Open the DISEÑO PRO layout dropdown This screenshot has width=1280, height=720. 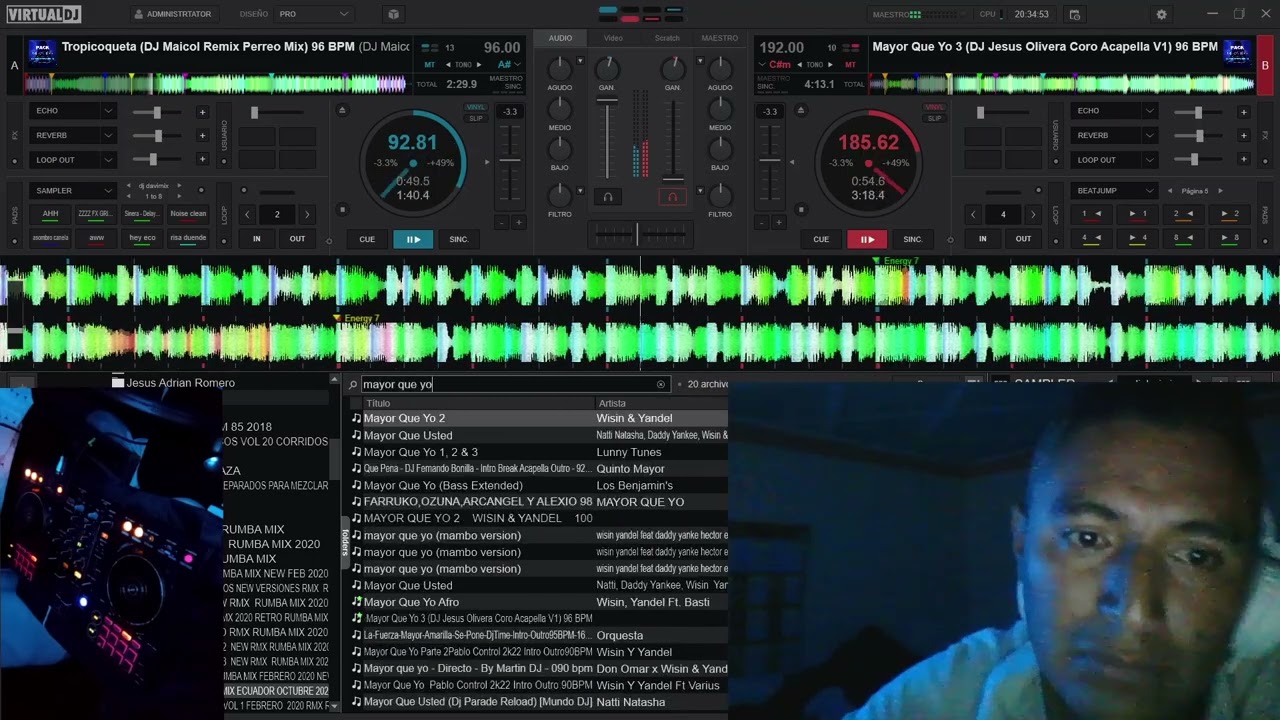click(314, 14)
